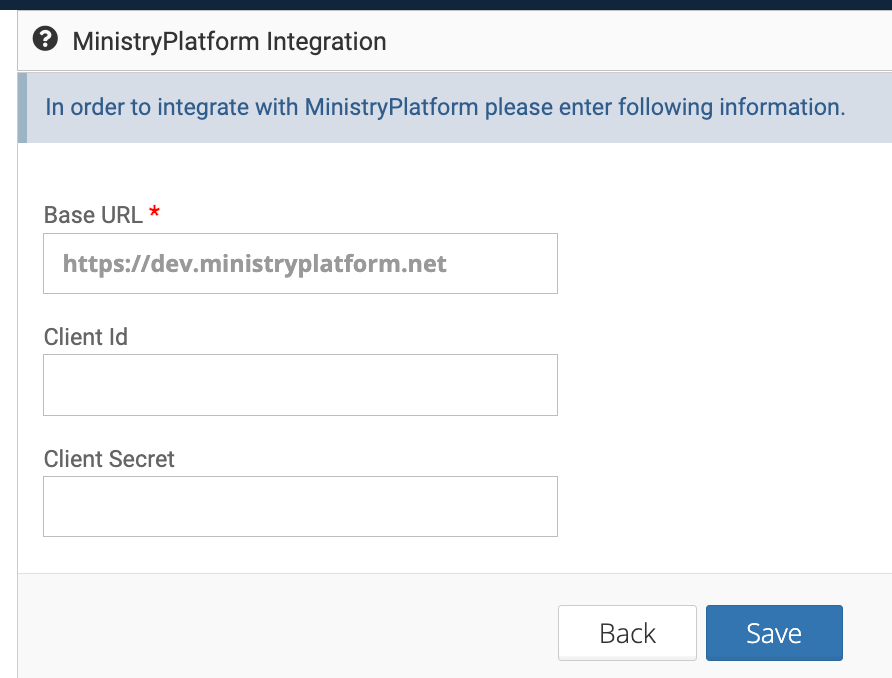Image resolution: width=892 pixels, height=678 pixels.
Task: Click the Client Secret label
Action: tap(109, 459)
